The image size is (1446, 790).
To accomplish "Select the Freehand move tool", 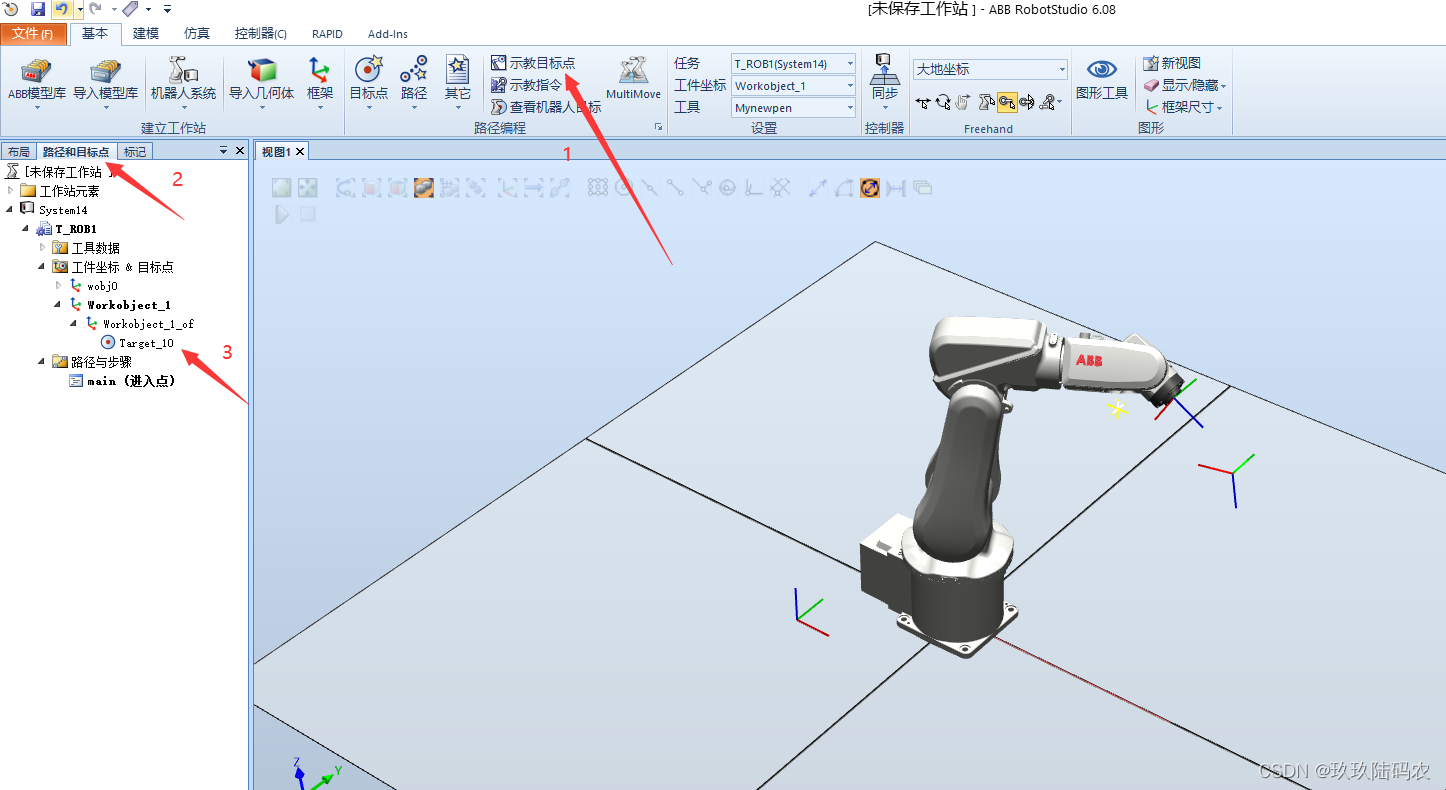I will click(x=923, y=102).
